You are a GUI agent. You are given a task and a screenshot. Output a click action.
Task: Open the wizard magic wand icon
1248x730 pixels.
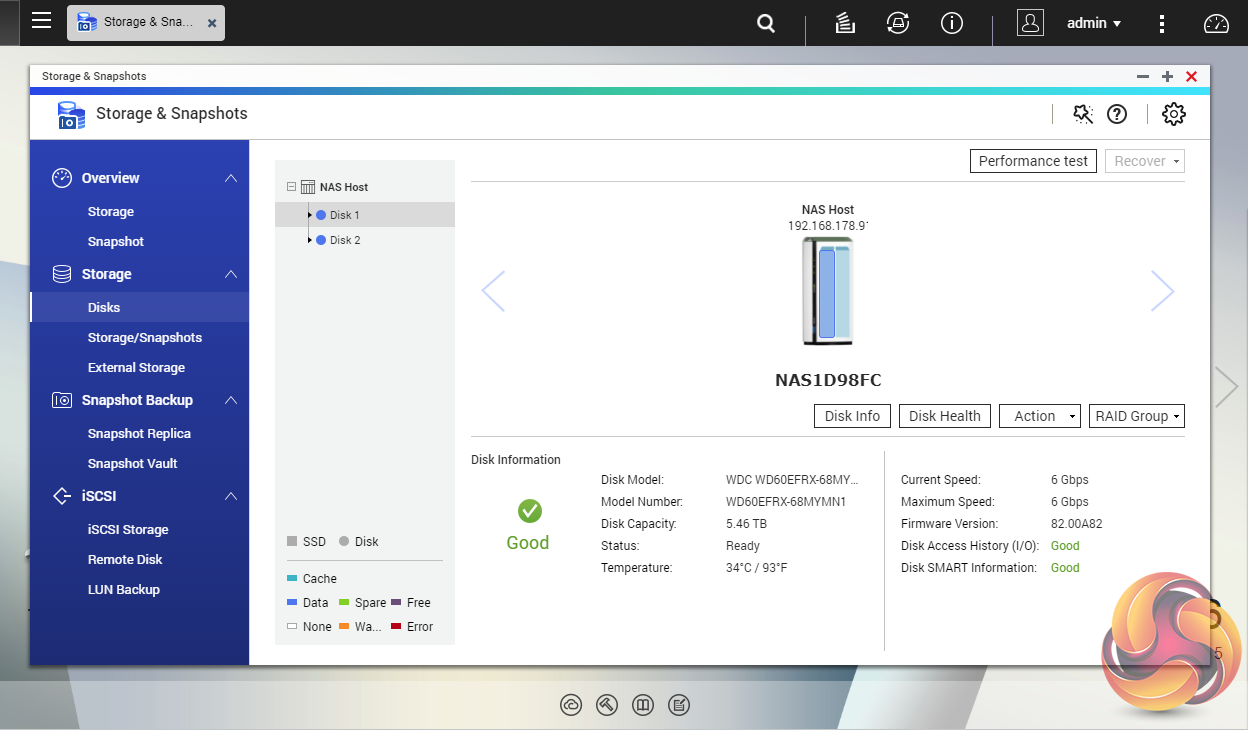click(1083, 114)
